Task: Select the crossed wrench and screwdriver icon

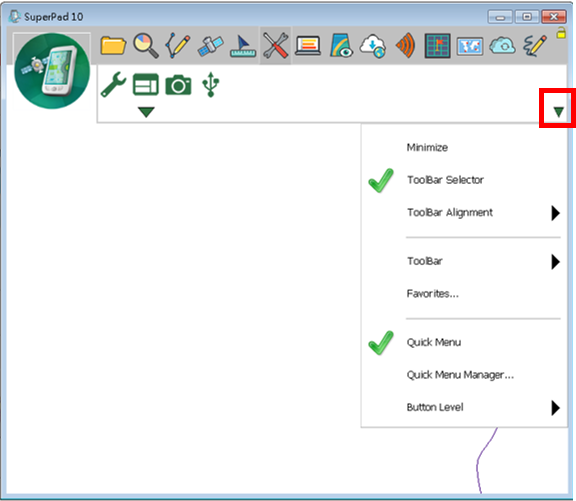Action: tap(276, 46)
